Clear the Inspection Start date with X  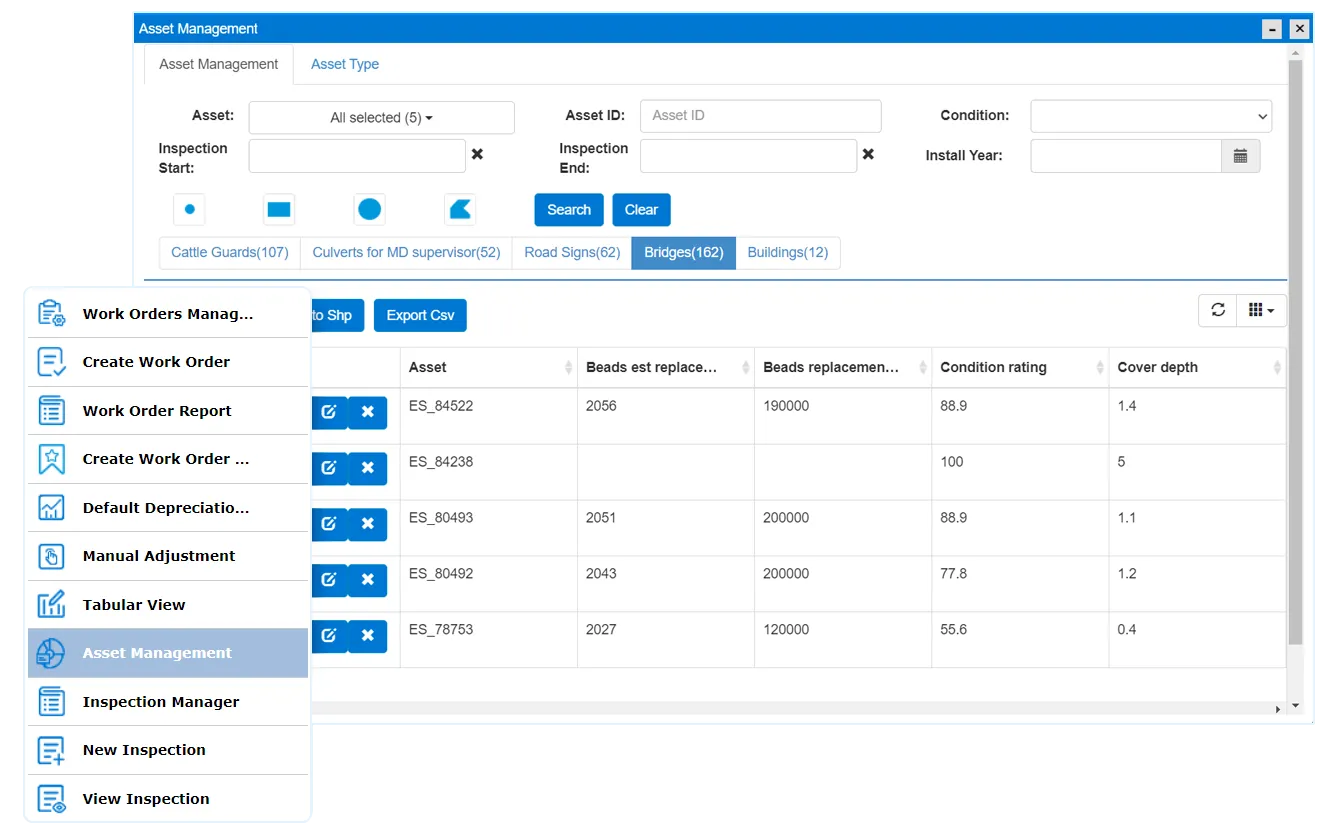[x=477, y=155]
